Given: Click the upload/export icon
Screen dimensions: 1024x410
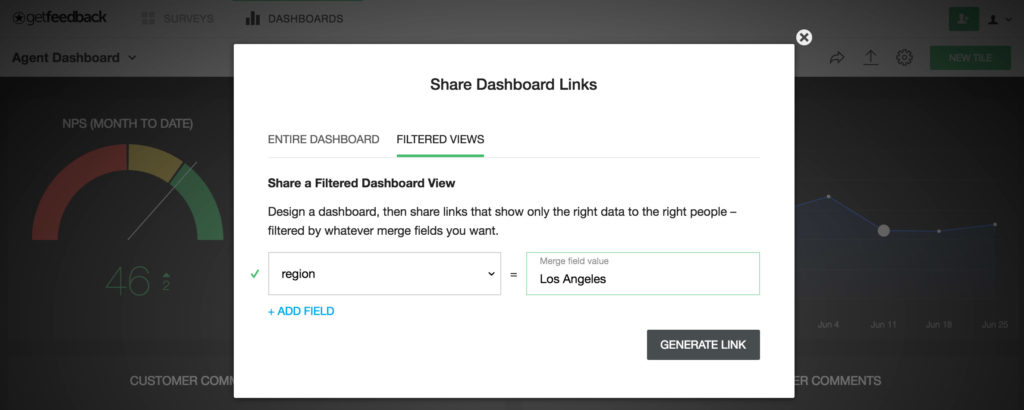Looking at the screenshot, I should pyautogui.click(x=870, y=58).
